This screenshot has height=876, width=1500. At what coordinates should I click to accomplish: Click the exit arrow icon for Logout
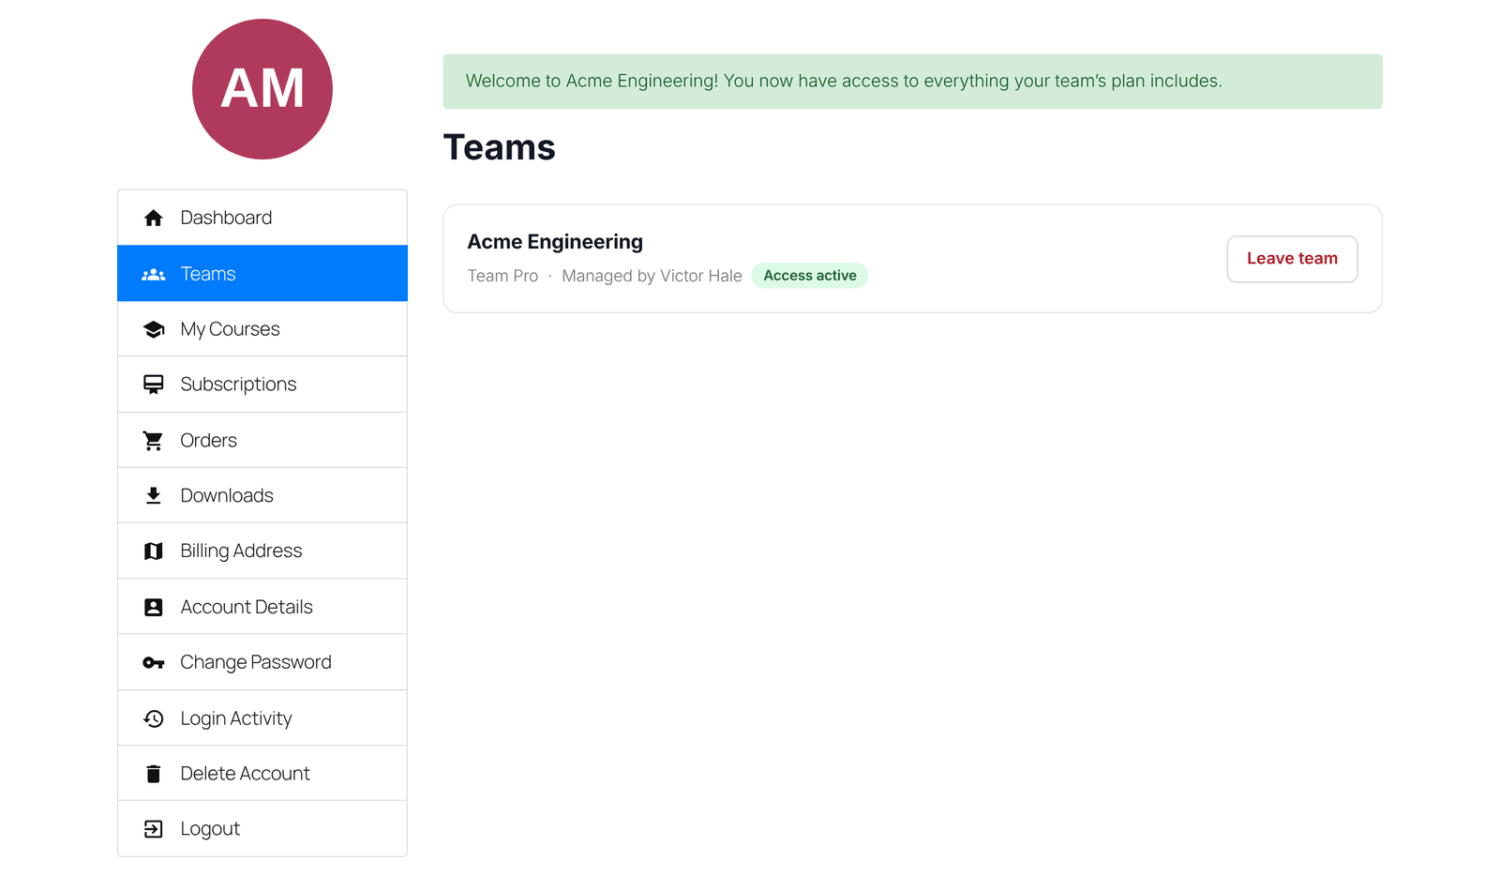pyautogui.click(x=153, y=829)
